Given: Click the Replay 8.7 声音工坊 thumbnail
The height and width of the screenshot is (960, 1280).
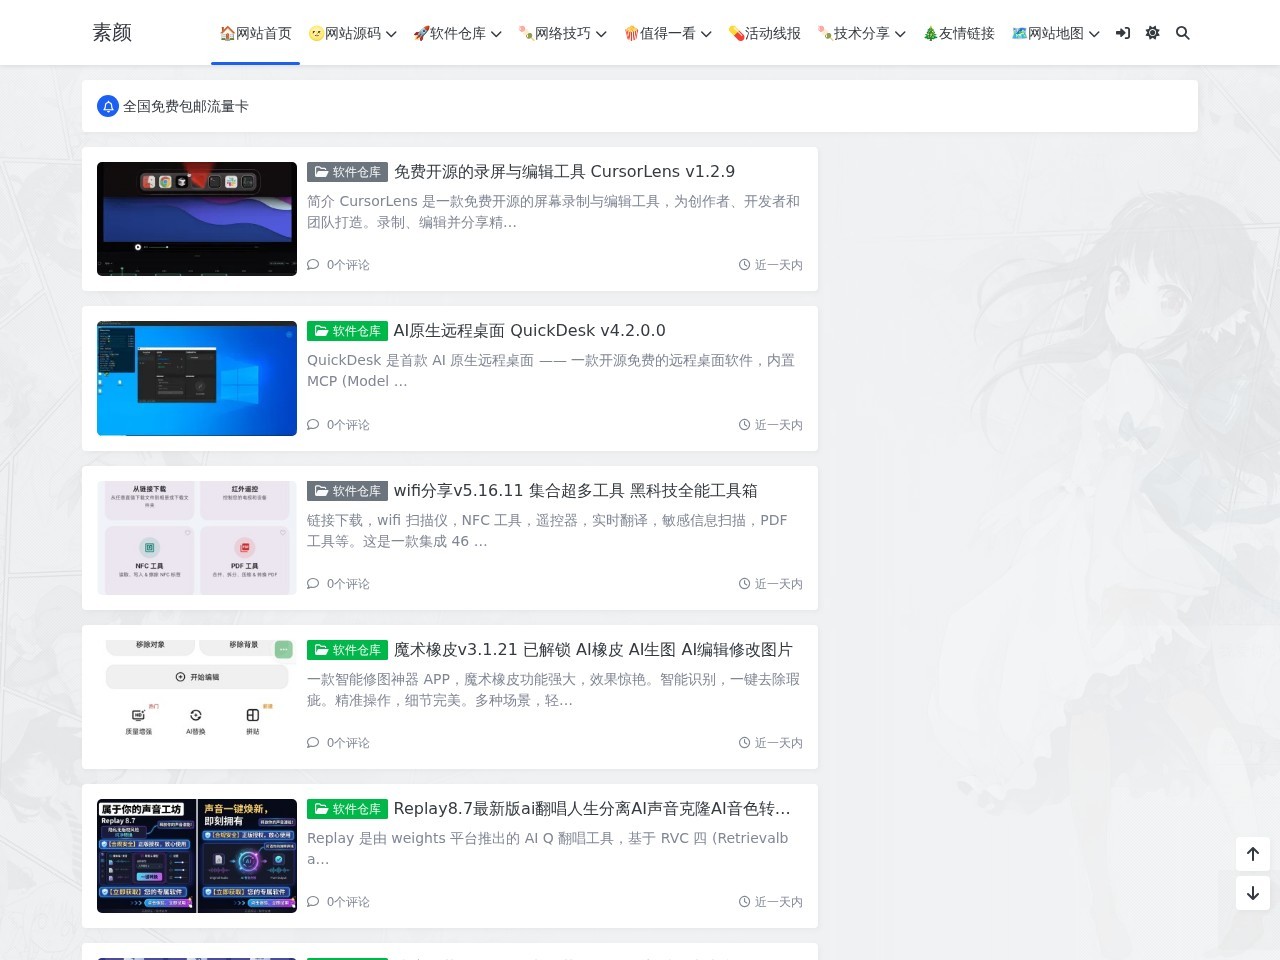Looking at the screenshot, I should (x=197, y=856).
